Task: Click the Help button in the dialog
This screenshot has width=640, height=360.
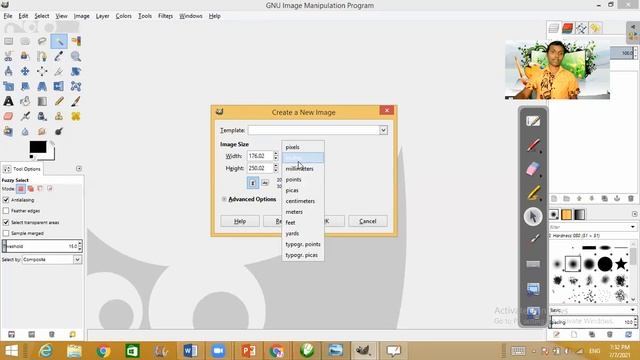Action: coord(240,221)
